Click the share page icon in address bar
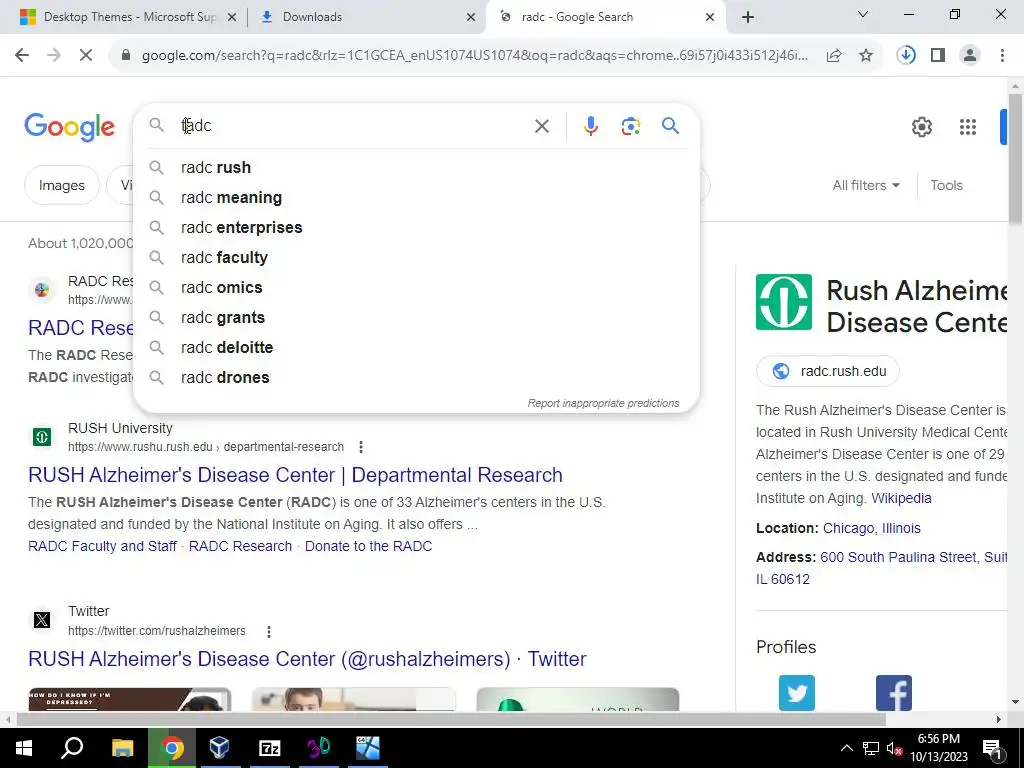Viewport: 1024px width, 768px height. tap(834, 56)
